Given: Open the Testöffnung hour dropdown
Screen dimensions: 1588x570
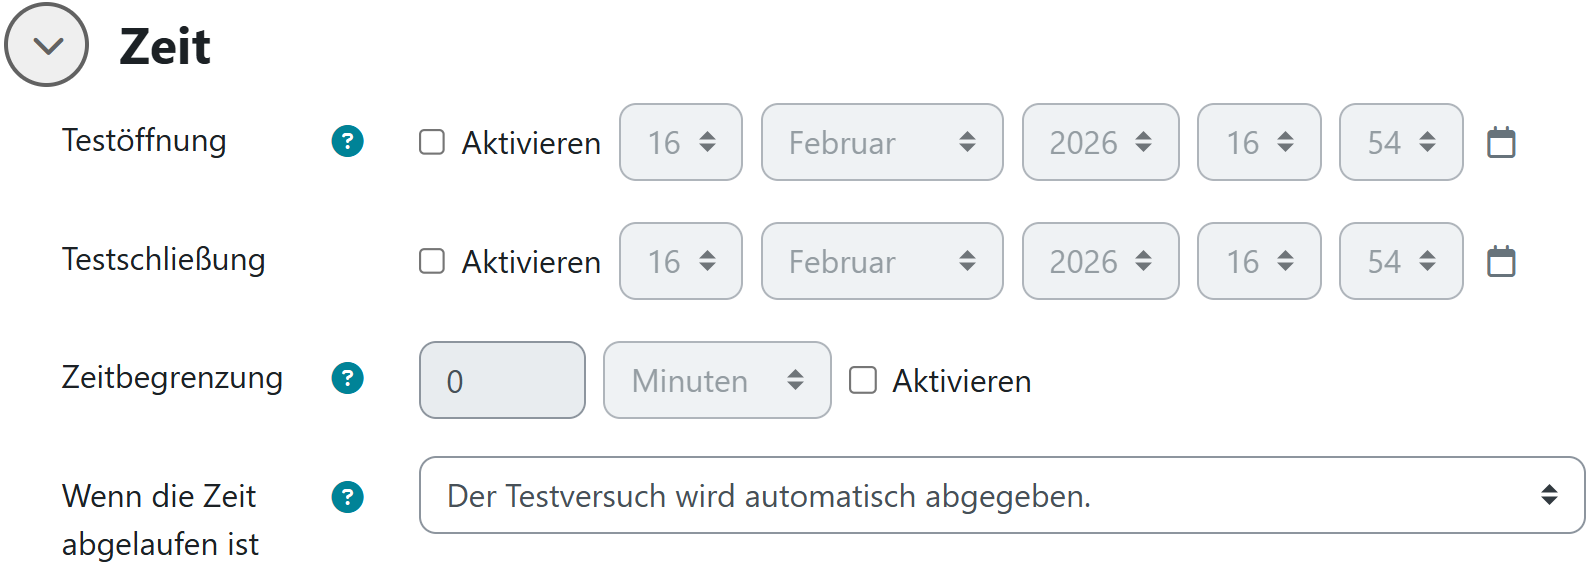Looking at the screenshot, I should coord(1259,142).
